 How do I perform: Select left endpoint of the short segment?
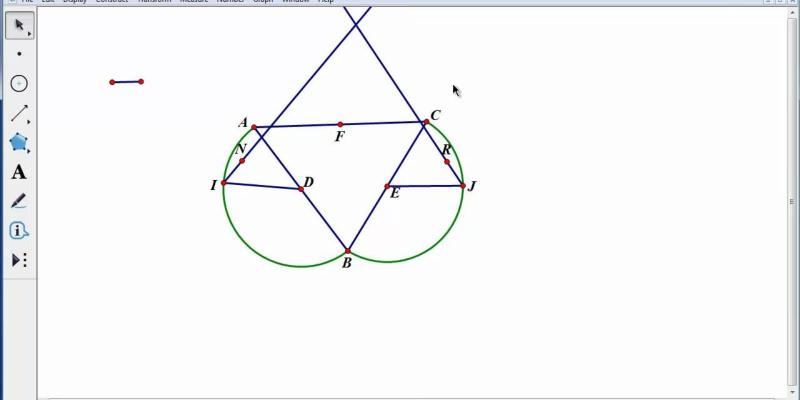[x=112, y=82]
